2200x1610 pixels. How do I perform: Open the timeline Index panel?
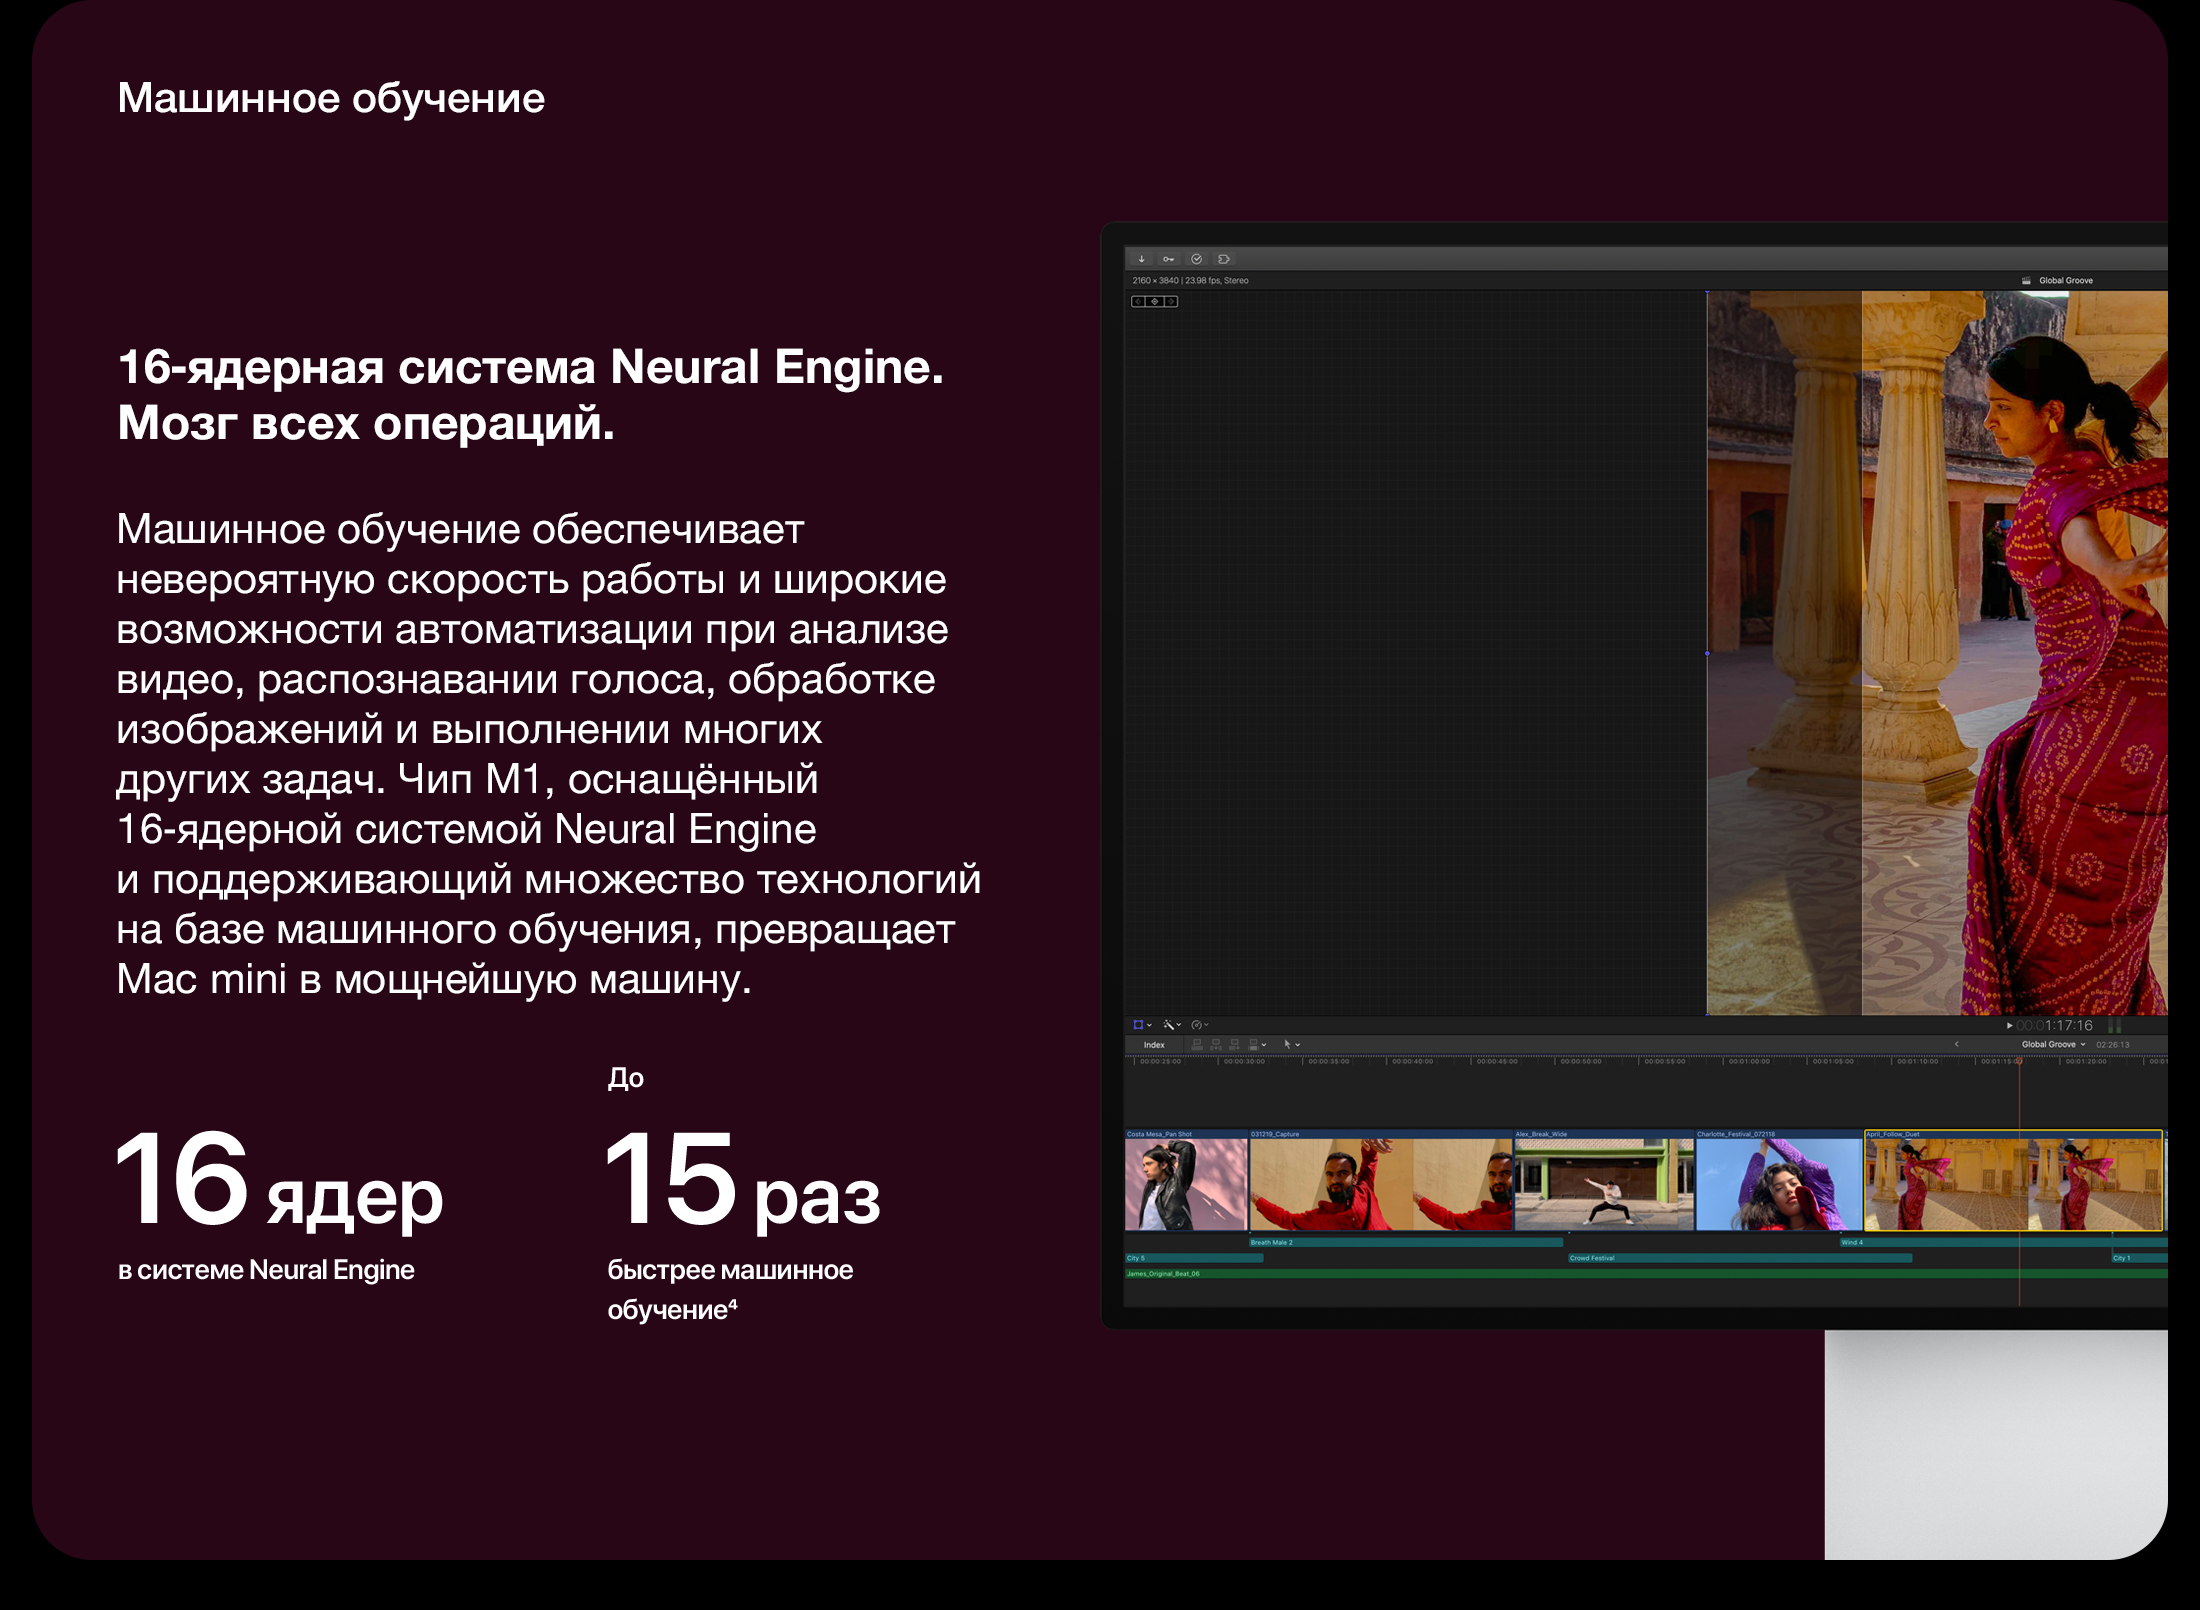click(x=1154, y=1044)
